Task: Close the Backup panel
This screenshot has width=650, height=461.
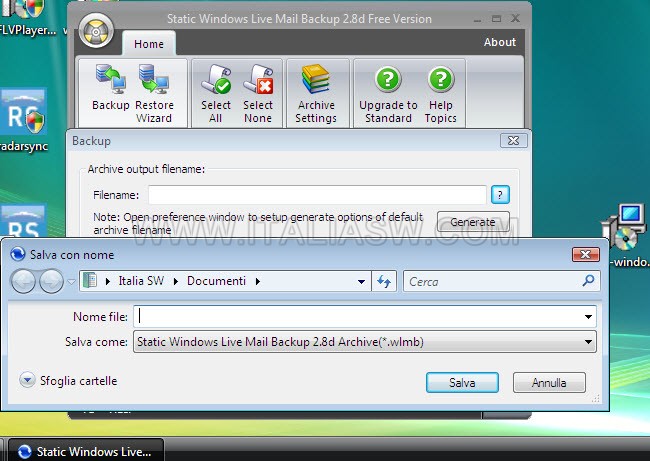Action: point(513,141)
